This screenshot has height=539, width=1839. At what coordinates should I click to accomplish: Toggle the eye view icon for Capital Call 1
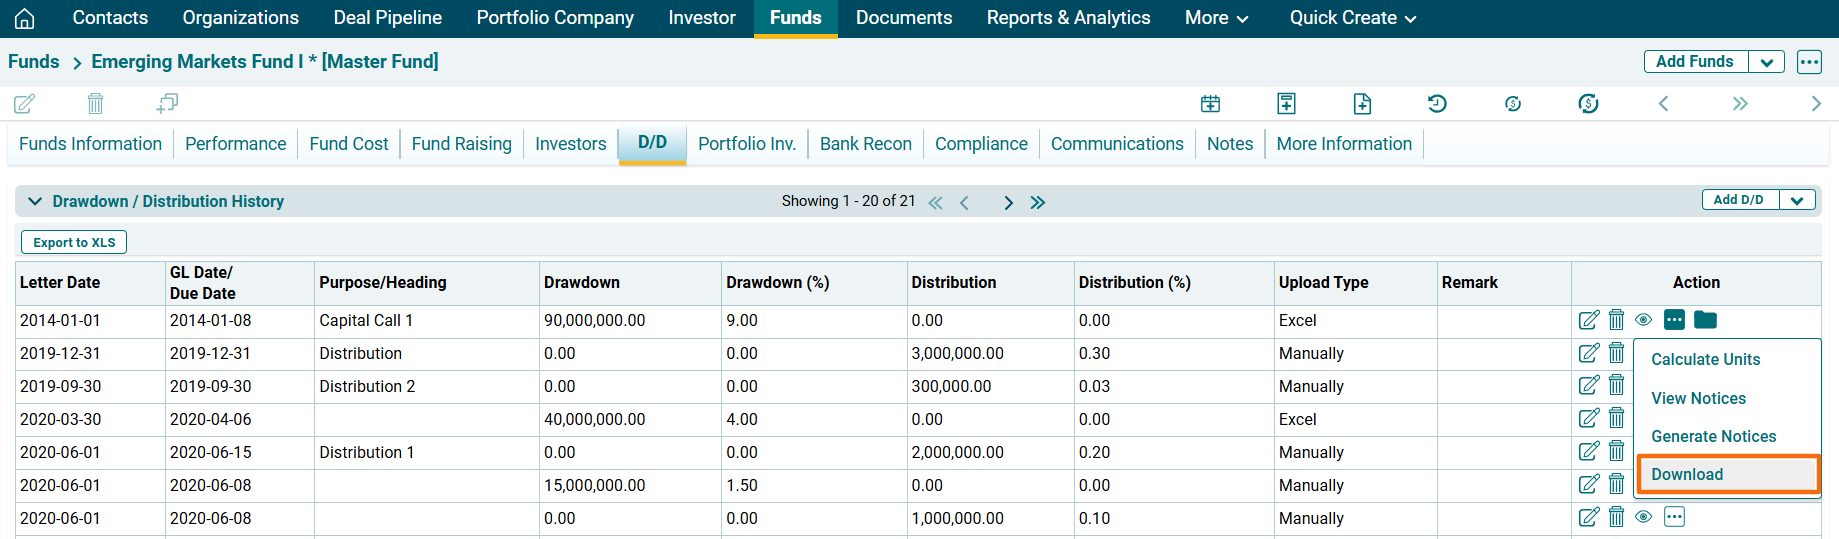[1643, 320]
